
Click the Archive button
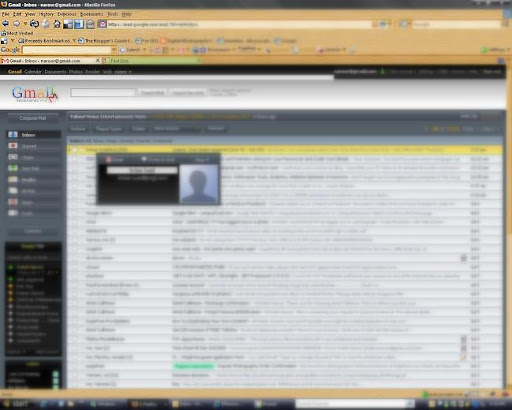coord(78,129)
